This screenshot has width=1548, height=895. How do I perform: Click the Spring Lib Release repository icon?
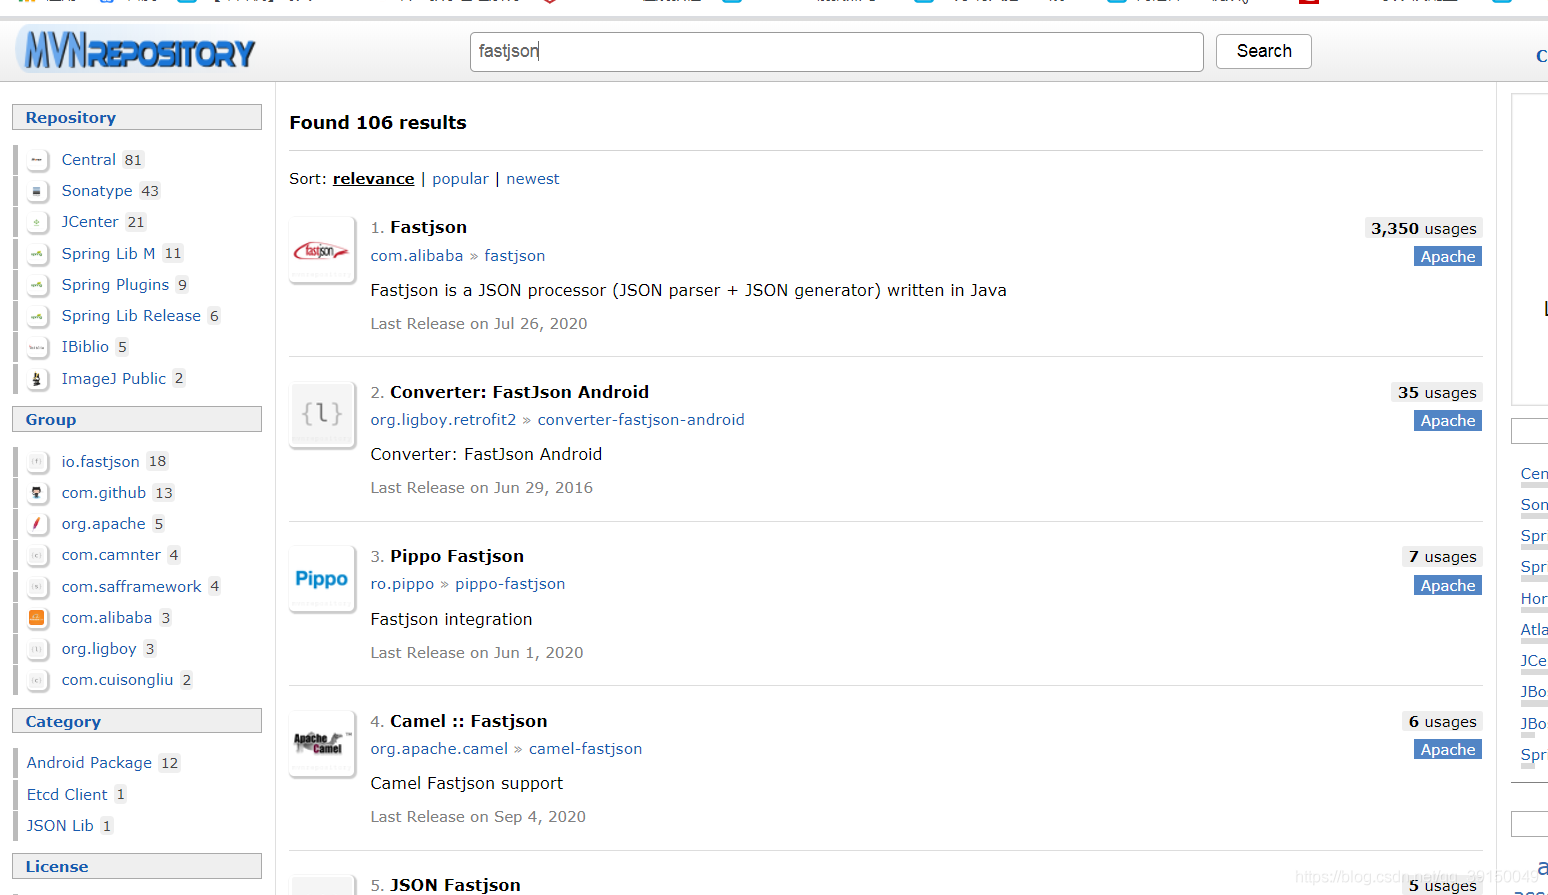37,316
